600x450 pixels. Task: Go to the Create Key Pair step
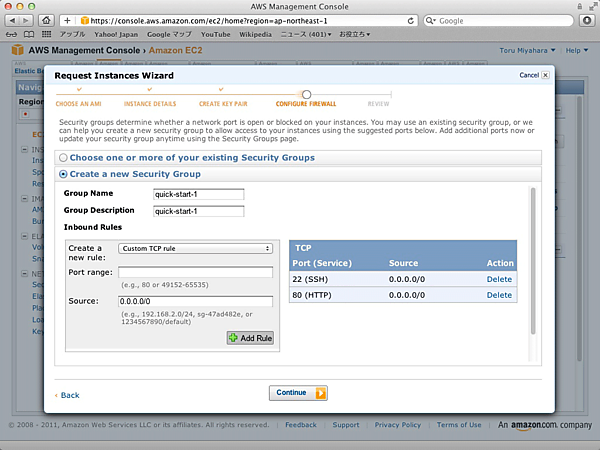[x=223, y=104]
